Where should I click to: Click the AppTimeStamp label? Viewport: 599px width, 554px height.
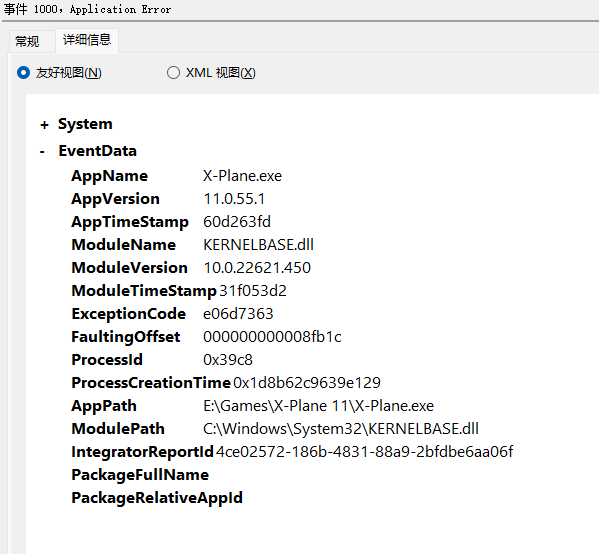point(130,222)
